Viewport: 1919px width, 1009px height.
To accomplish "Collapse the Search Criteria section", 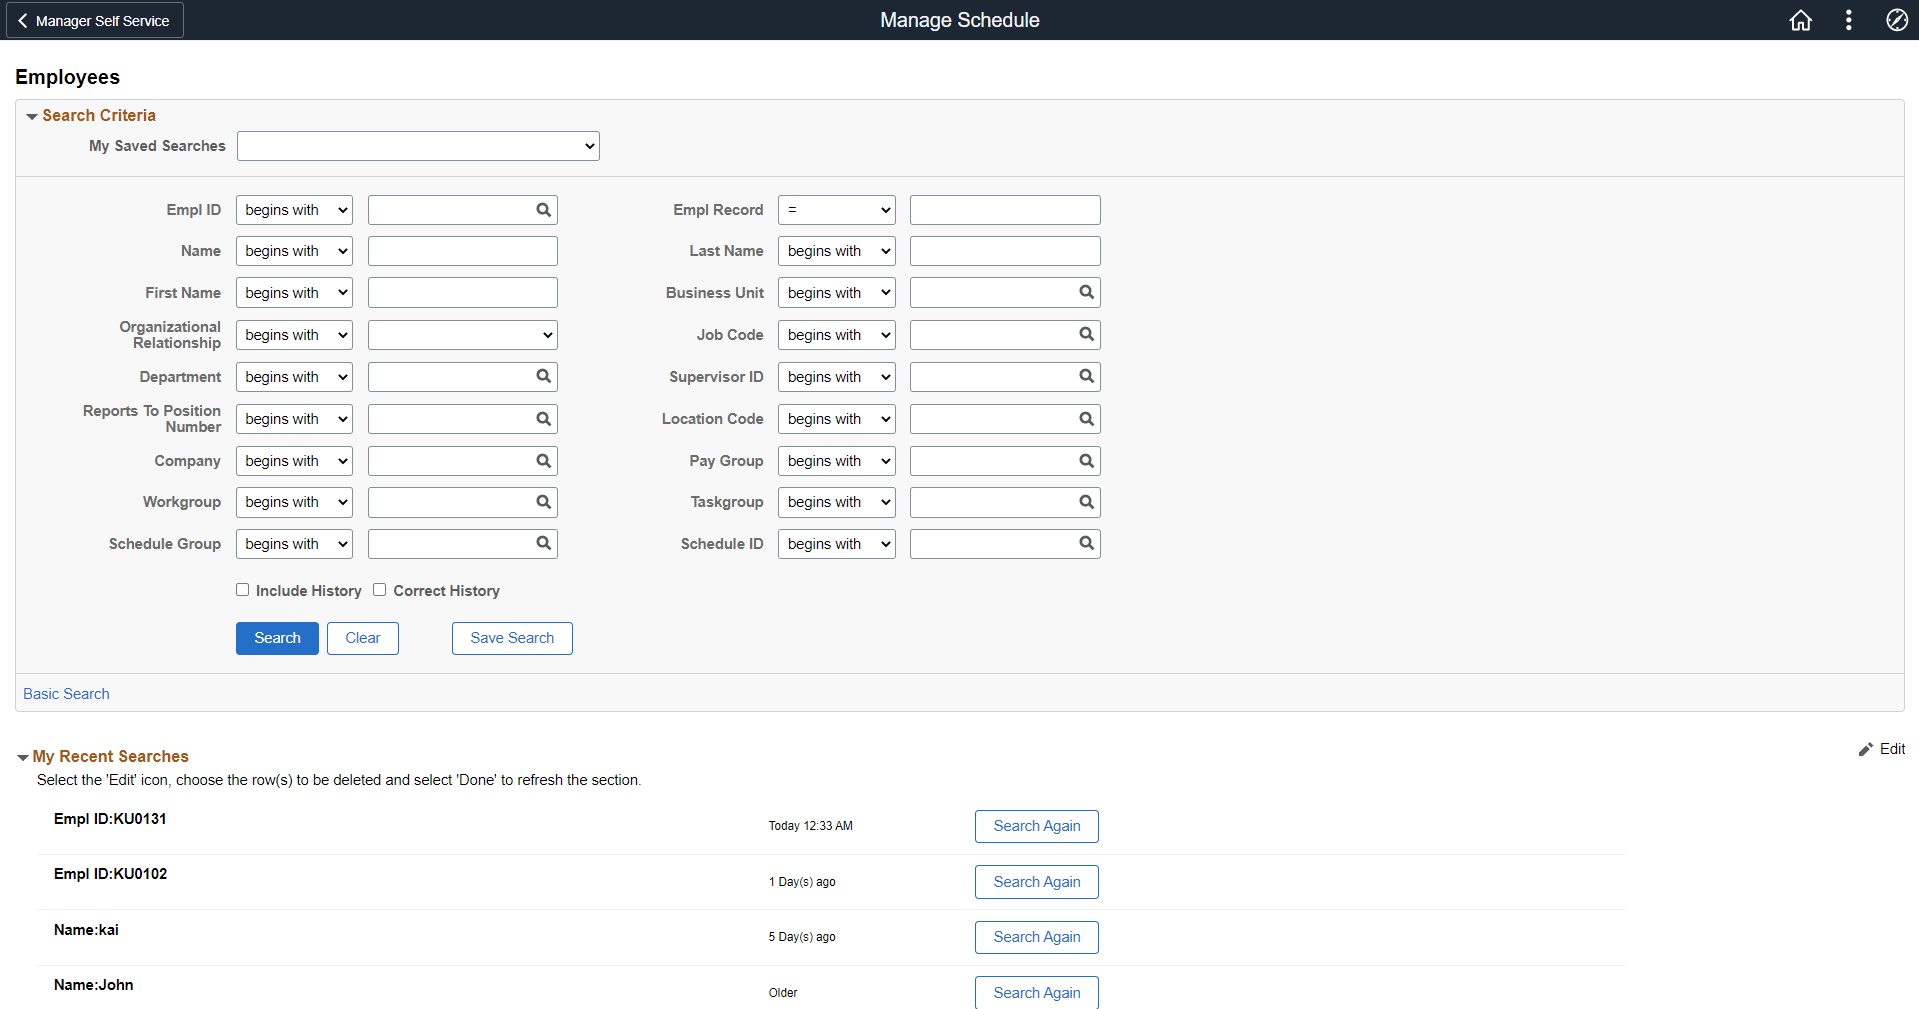I will (31, 114).
